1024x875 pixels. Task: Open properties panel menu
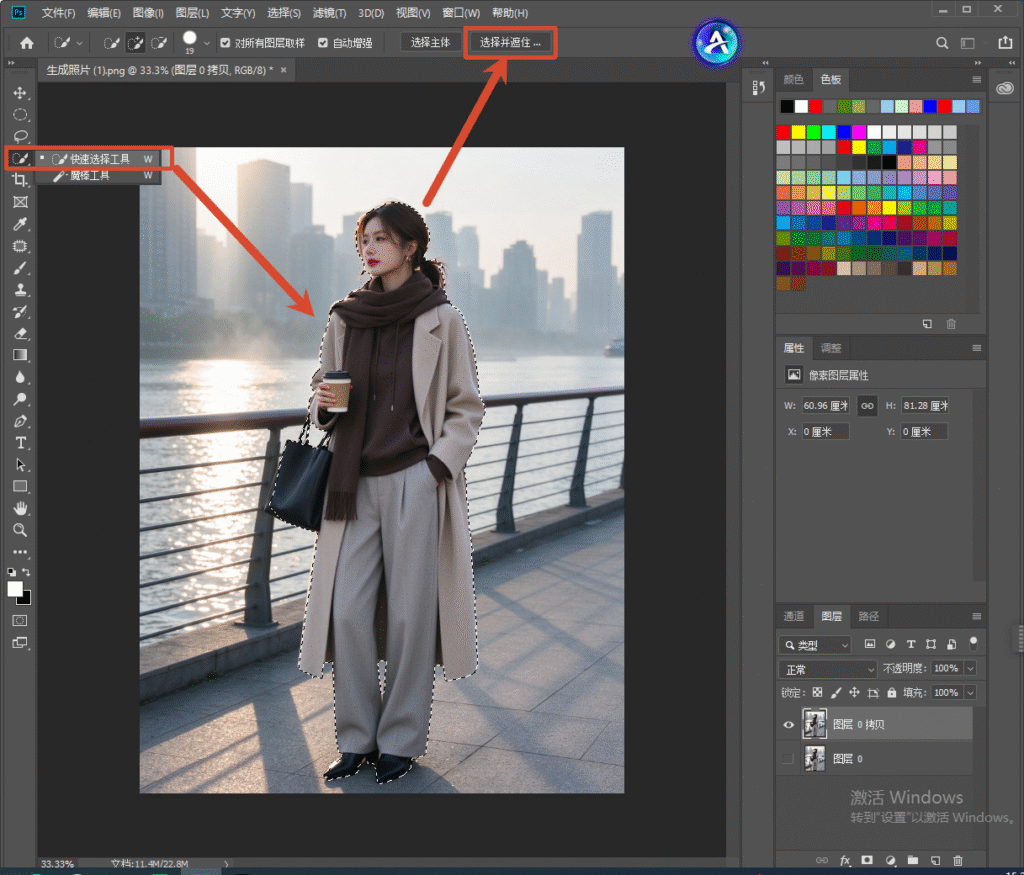coord(976,348)
